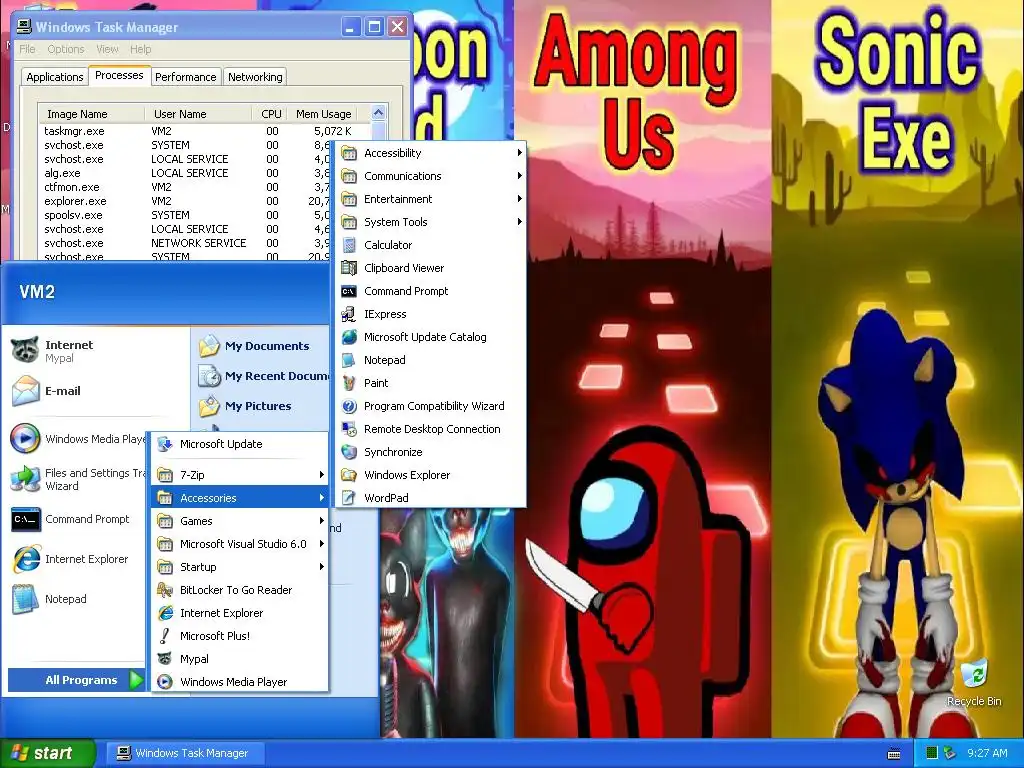1024x768 pixels.
Task: Click the Start button
Action: tap(48, 753)
